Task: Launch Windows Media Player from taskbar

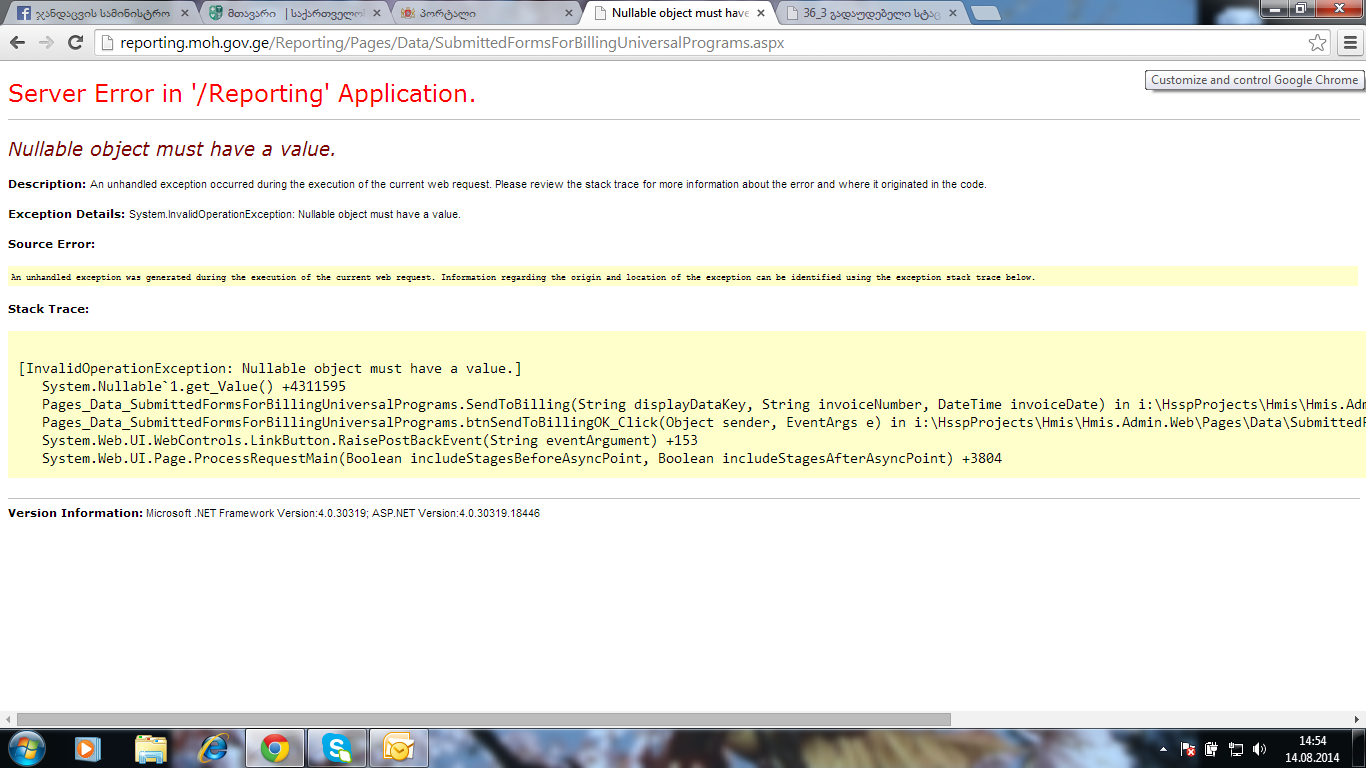Action: (x=88, y=748)
